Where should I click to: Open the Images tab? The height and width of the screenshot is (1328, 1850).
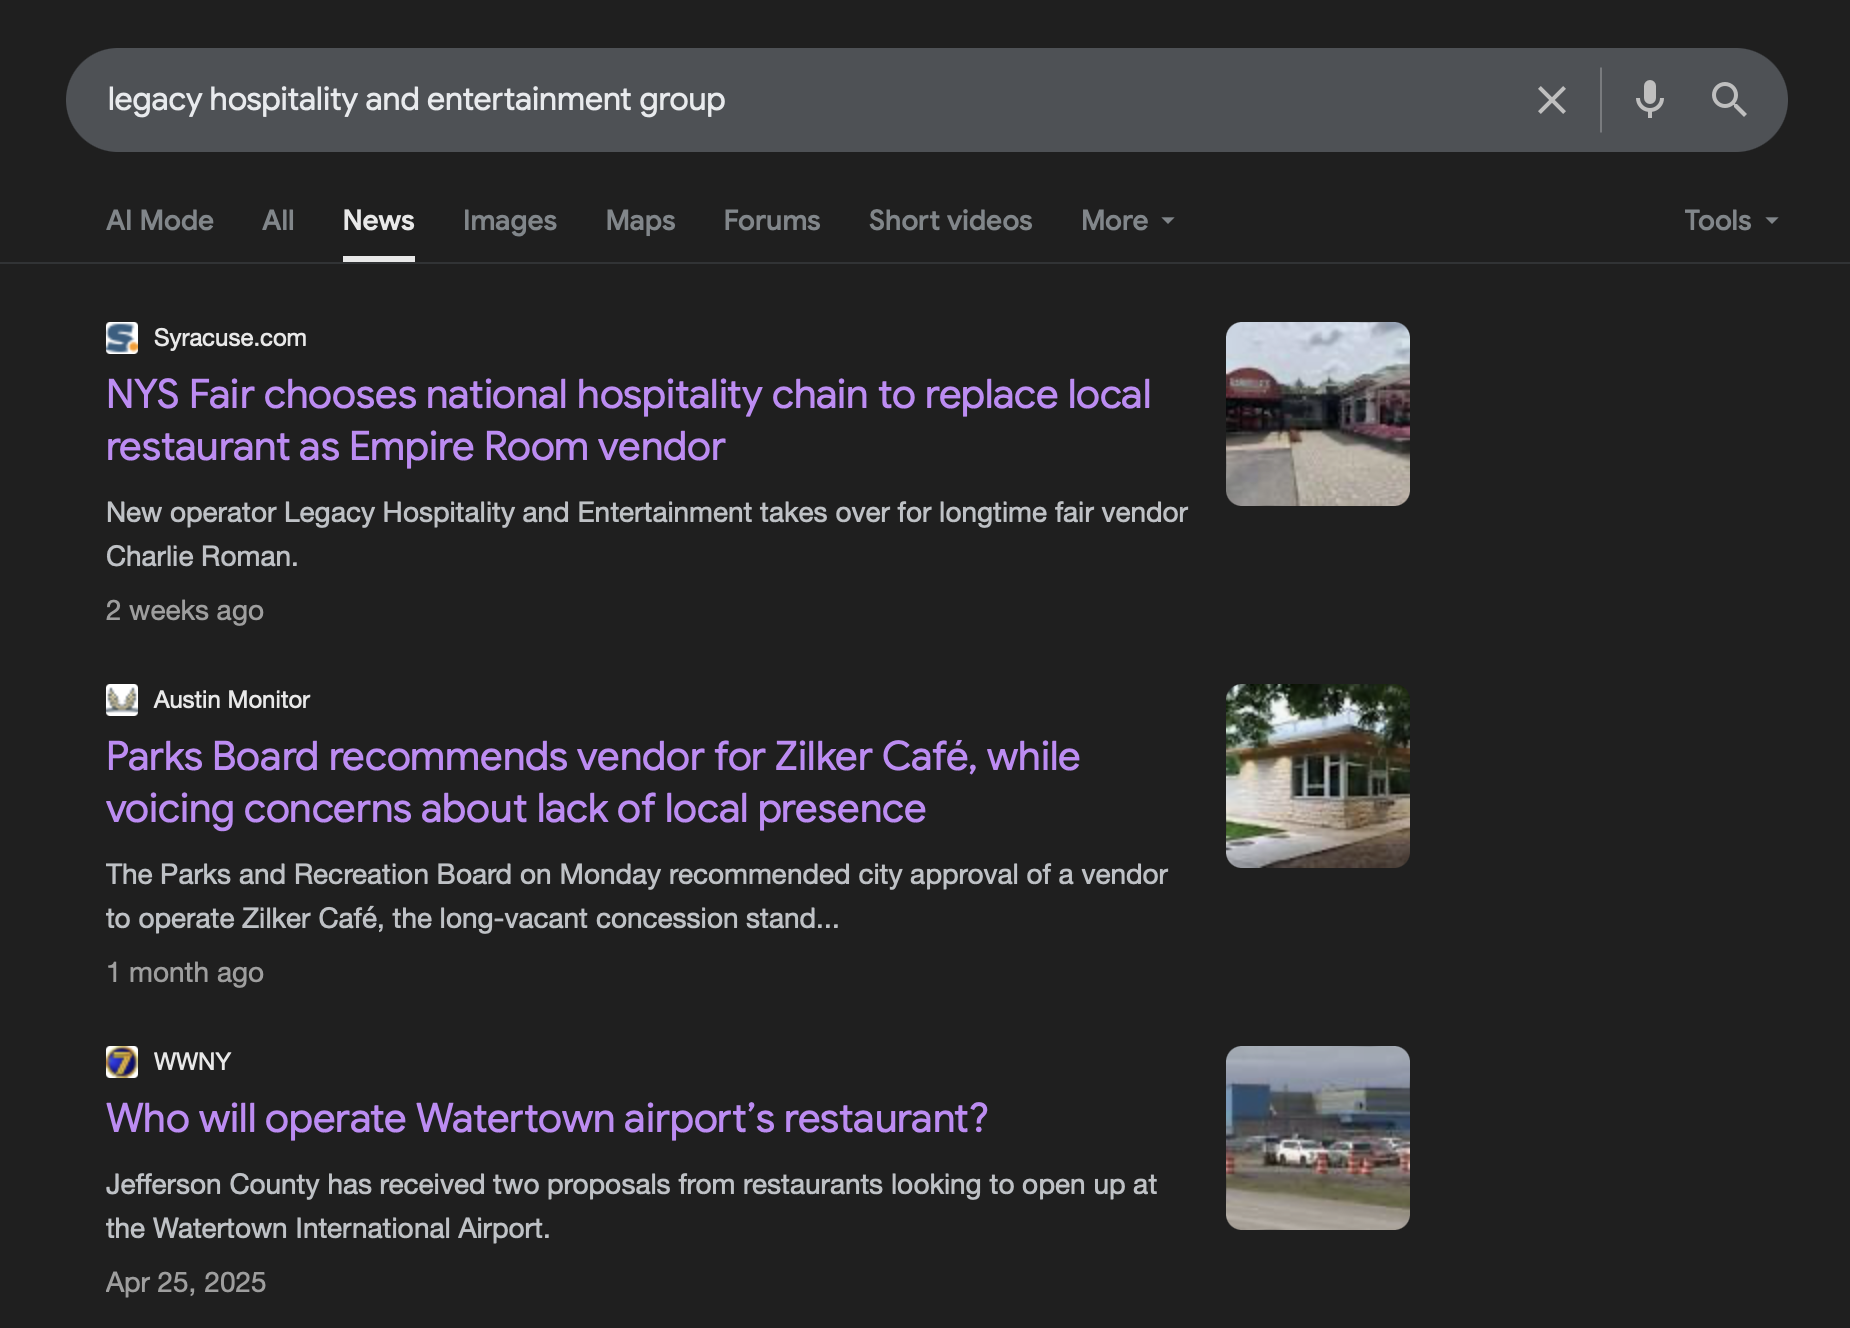coord(510,220)
